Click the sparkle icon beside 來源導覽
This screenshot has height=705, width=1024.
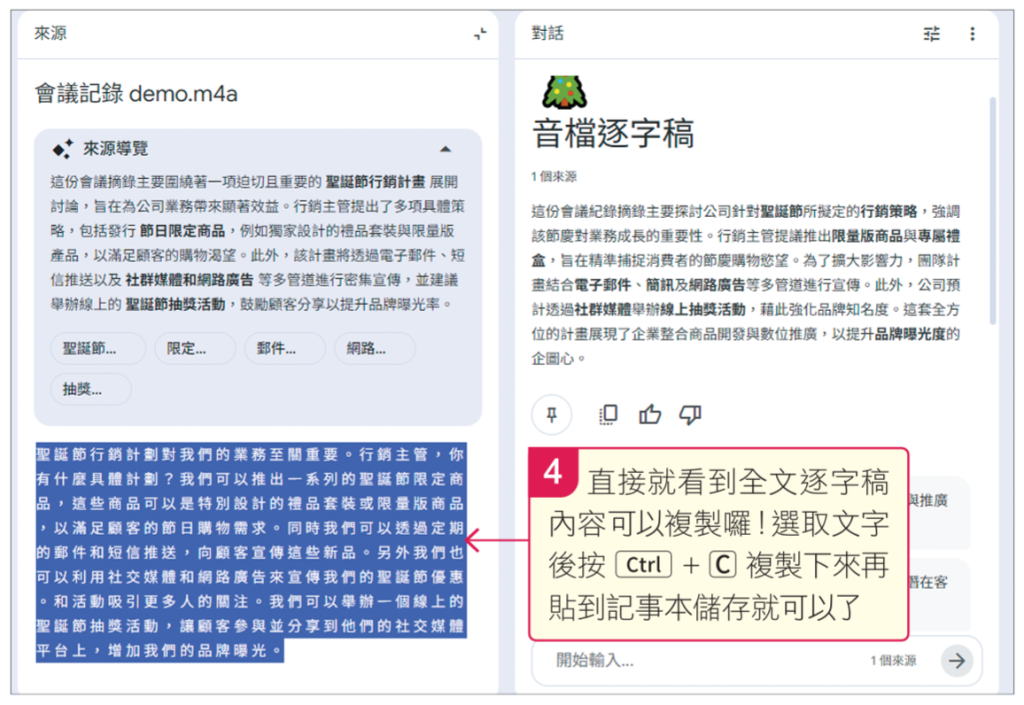pyautogui.click(x=63, y=149)
